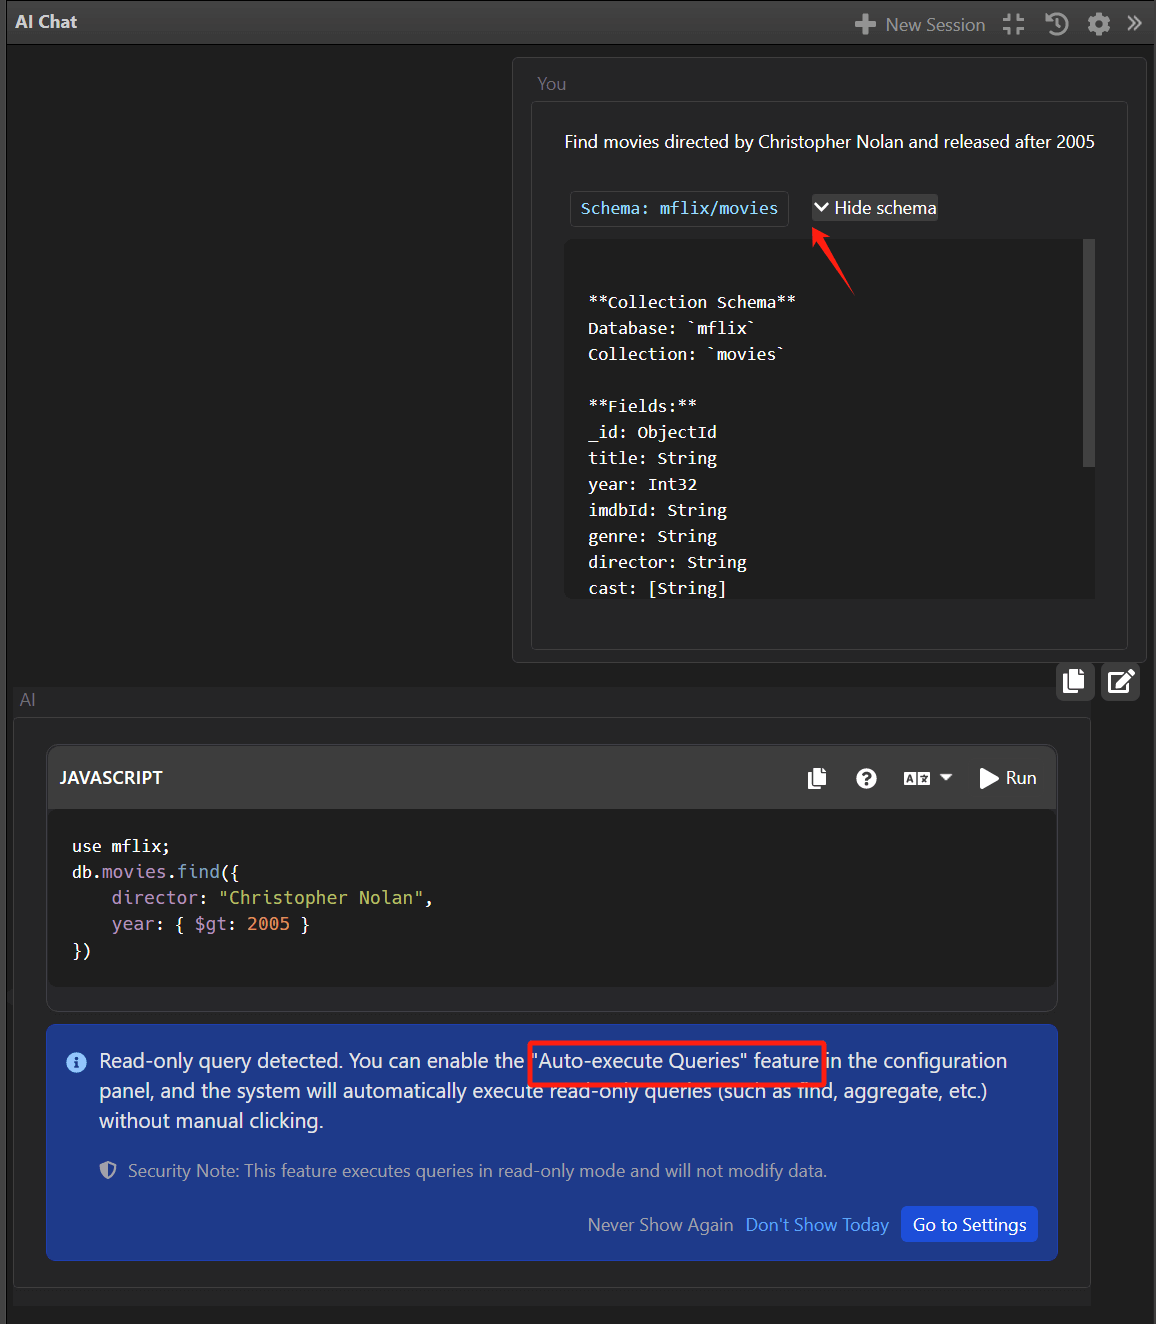
Task: Click the AI Chat panel title
Action: (x=46, y=22)
